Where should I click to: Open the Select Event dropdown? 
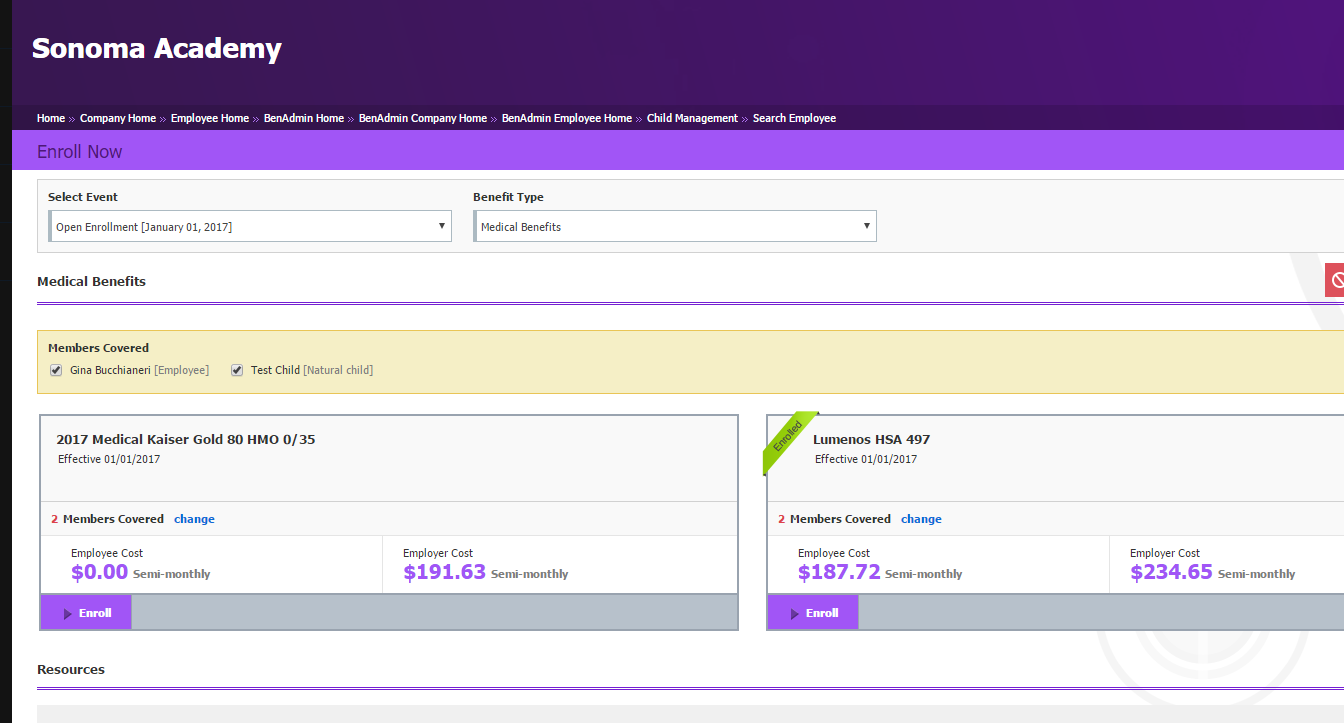[x=250, y=227]
